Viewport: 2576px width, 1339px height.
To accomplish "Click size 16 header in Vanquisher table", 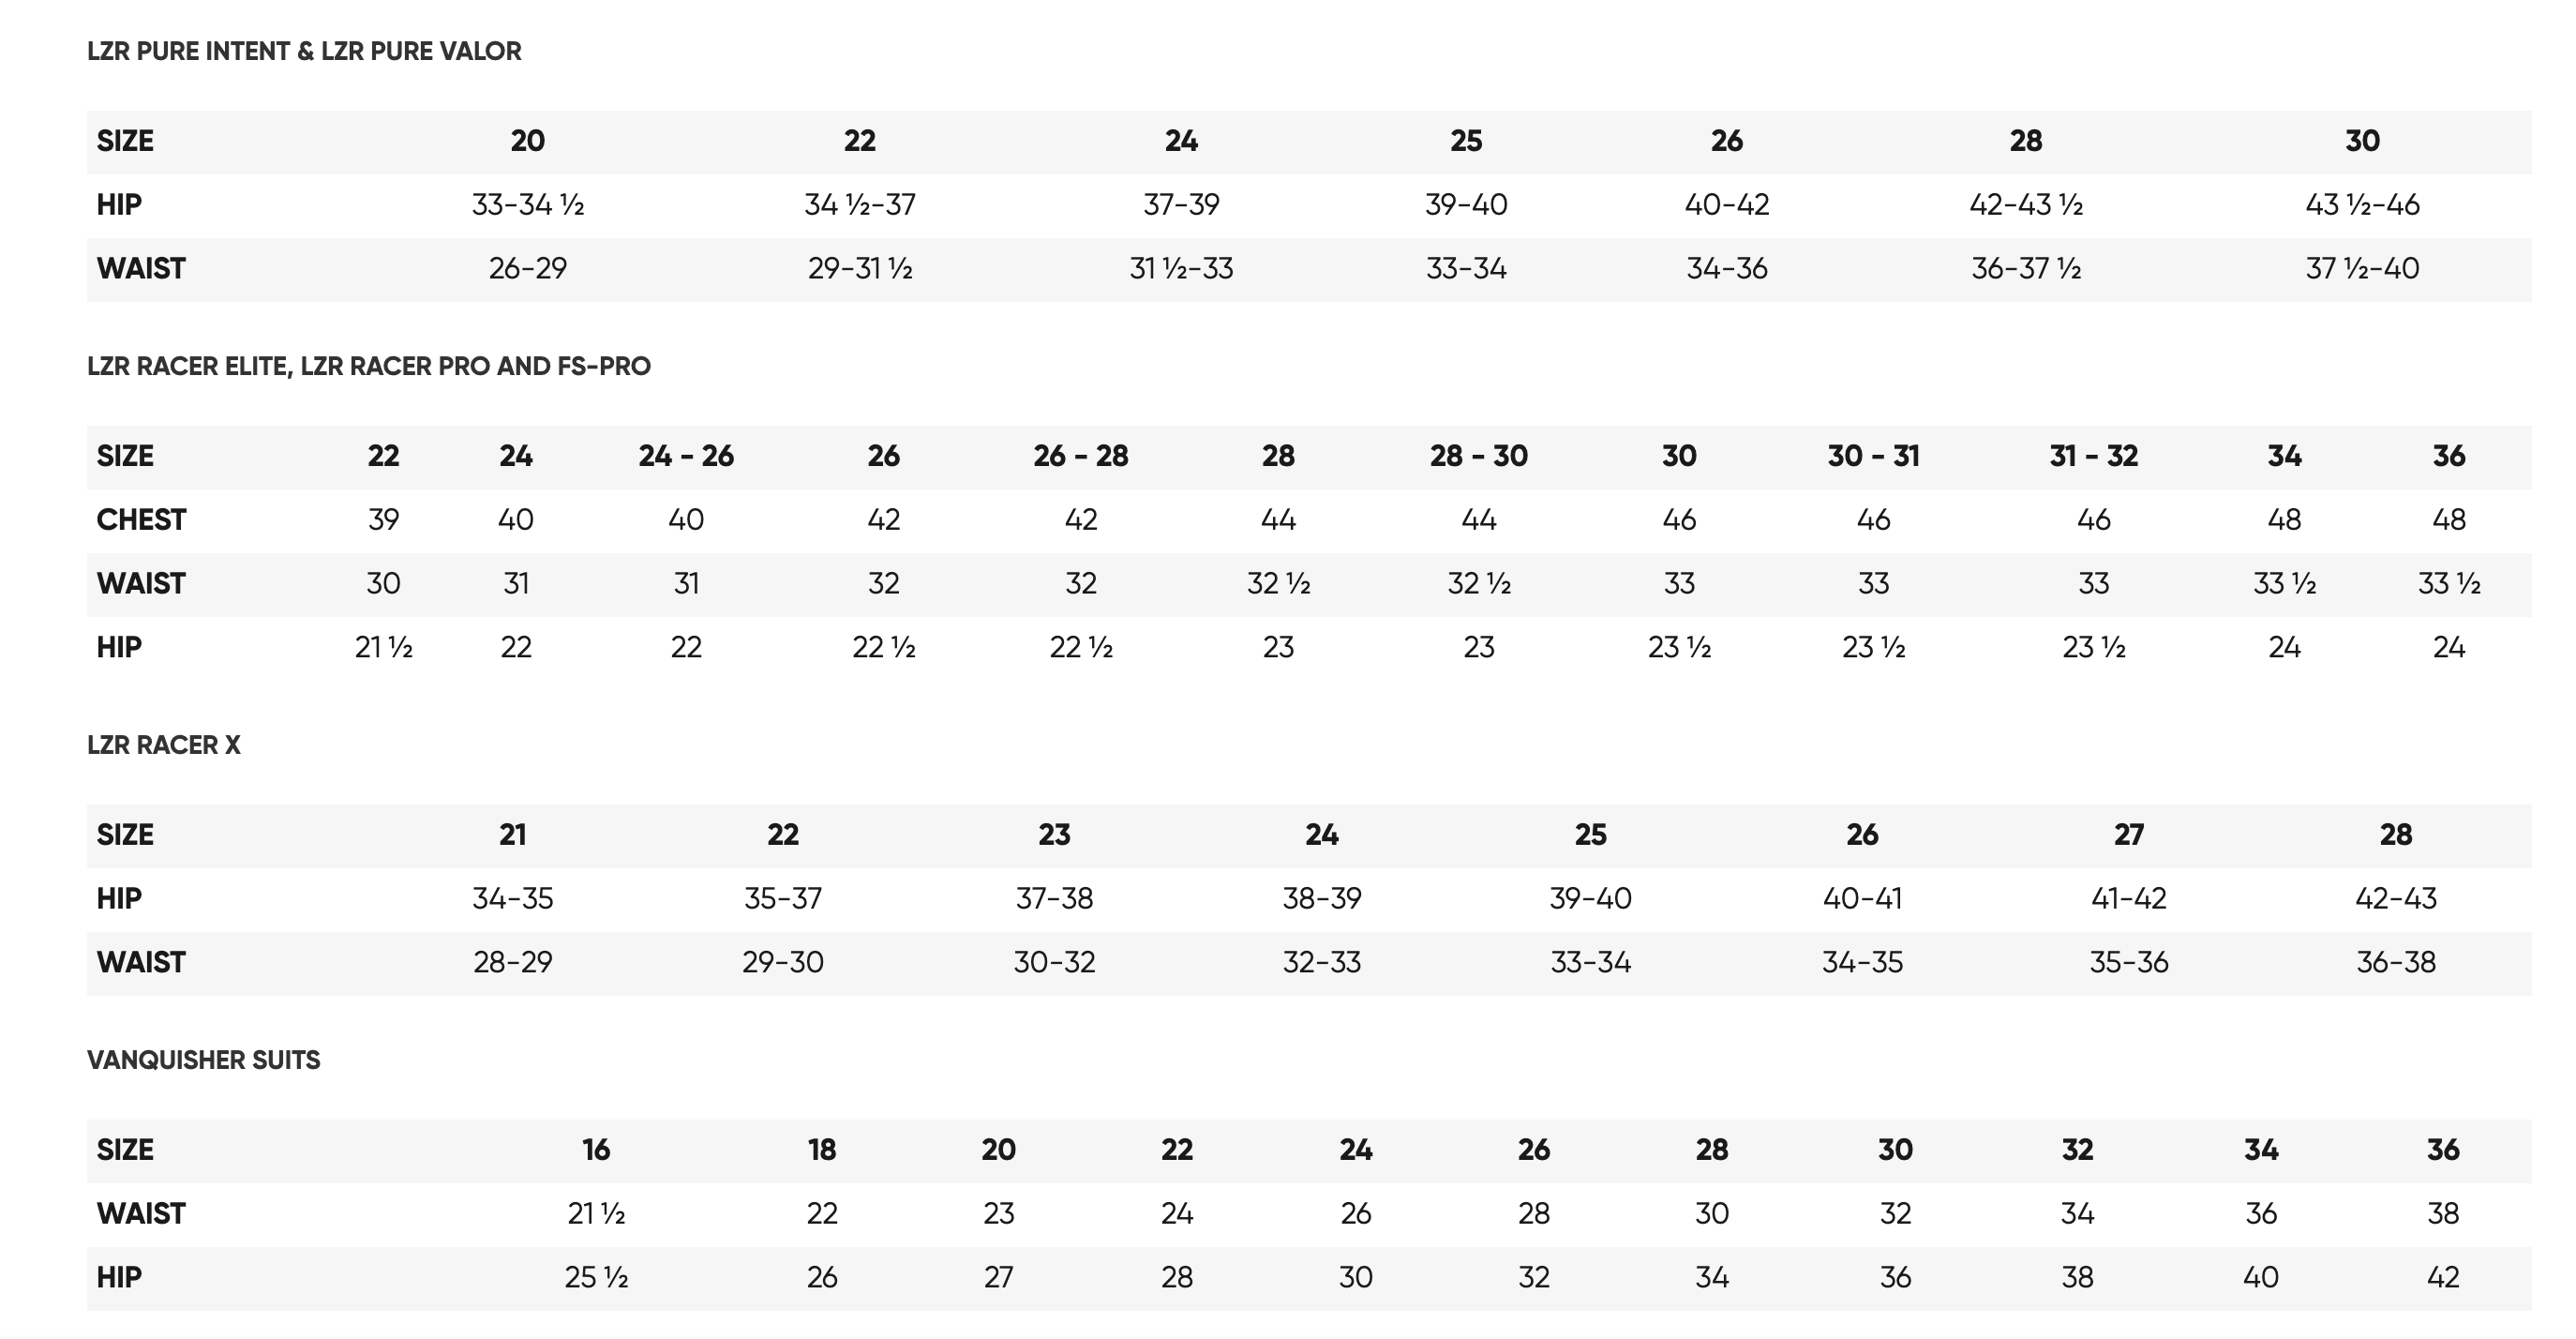I will [596, 1150].
